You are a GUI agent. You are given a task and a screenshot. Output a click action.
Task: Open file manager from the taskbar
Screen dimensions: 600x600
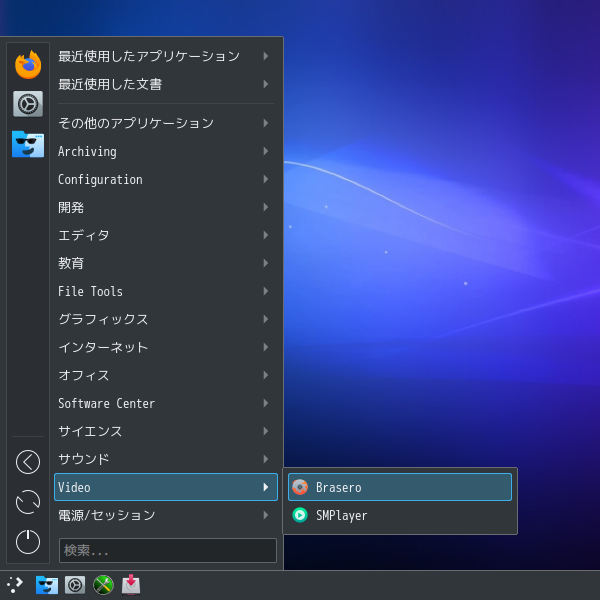pos(47,585)
